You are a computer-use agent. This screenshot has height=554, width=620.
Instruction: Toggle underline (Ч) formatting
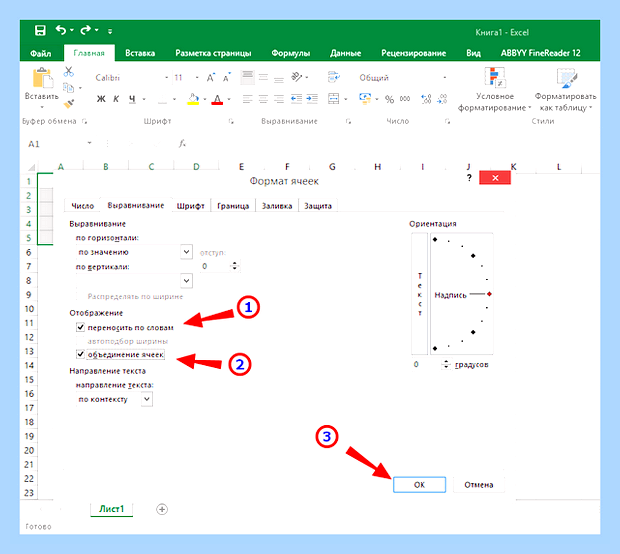132,99
